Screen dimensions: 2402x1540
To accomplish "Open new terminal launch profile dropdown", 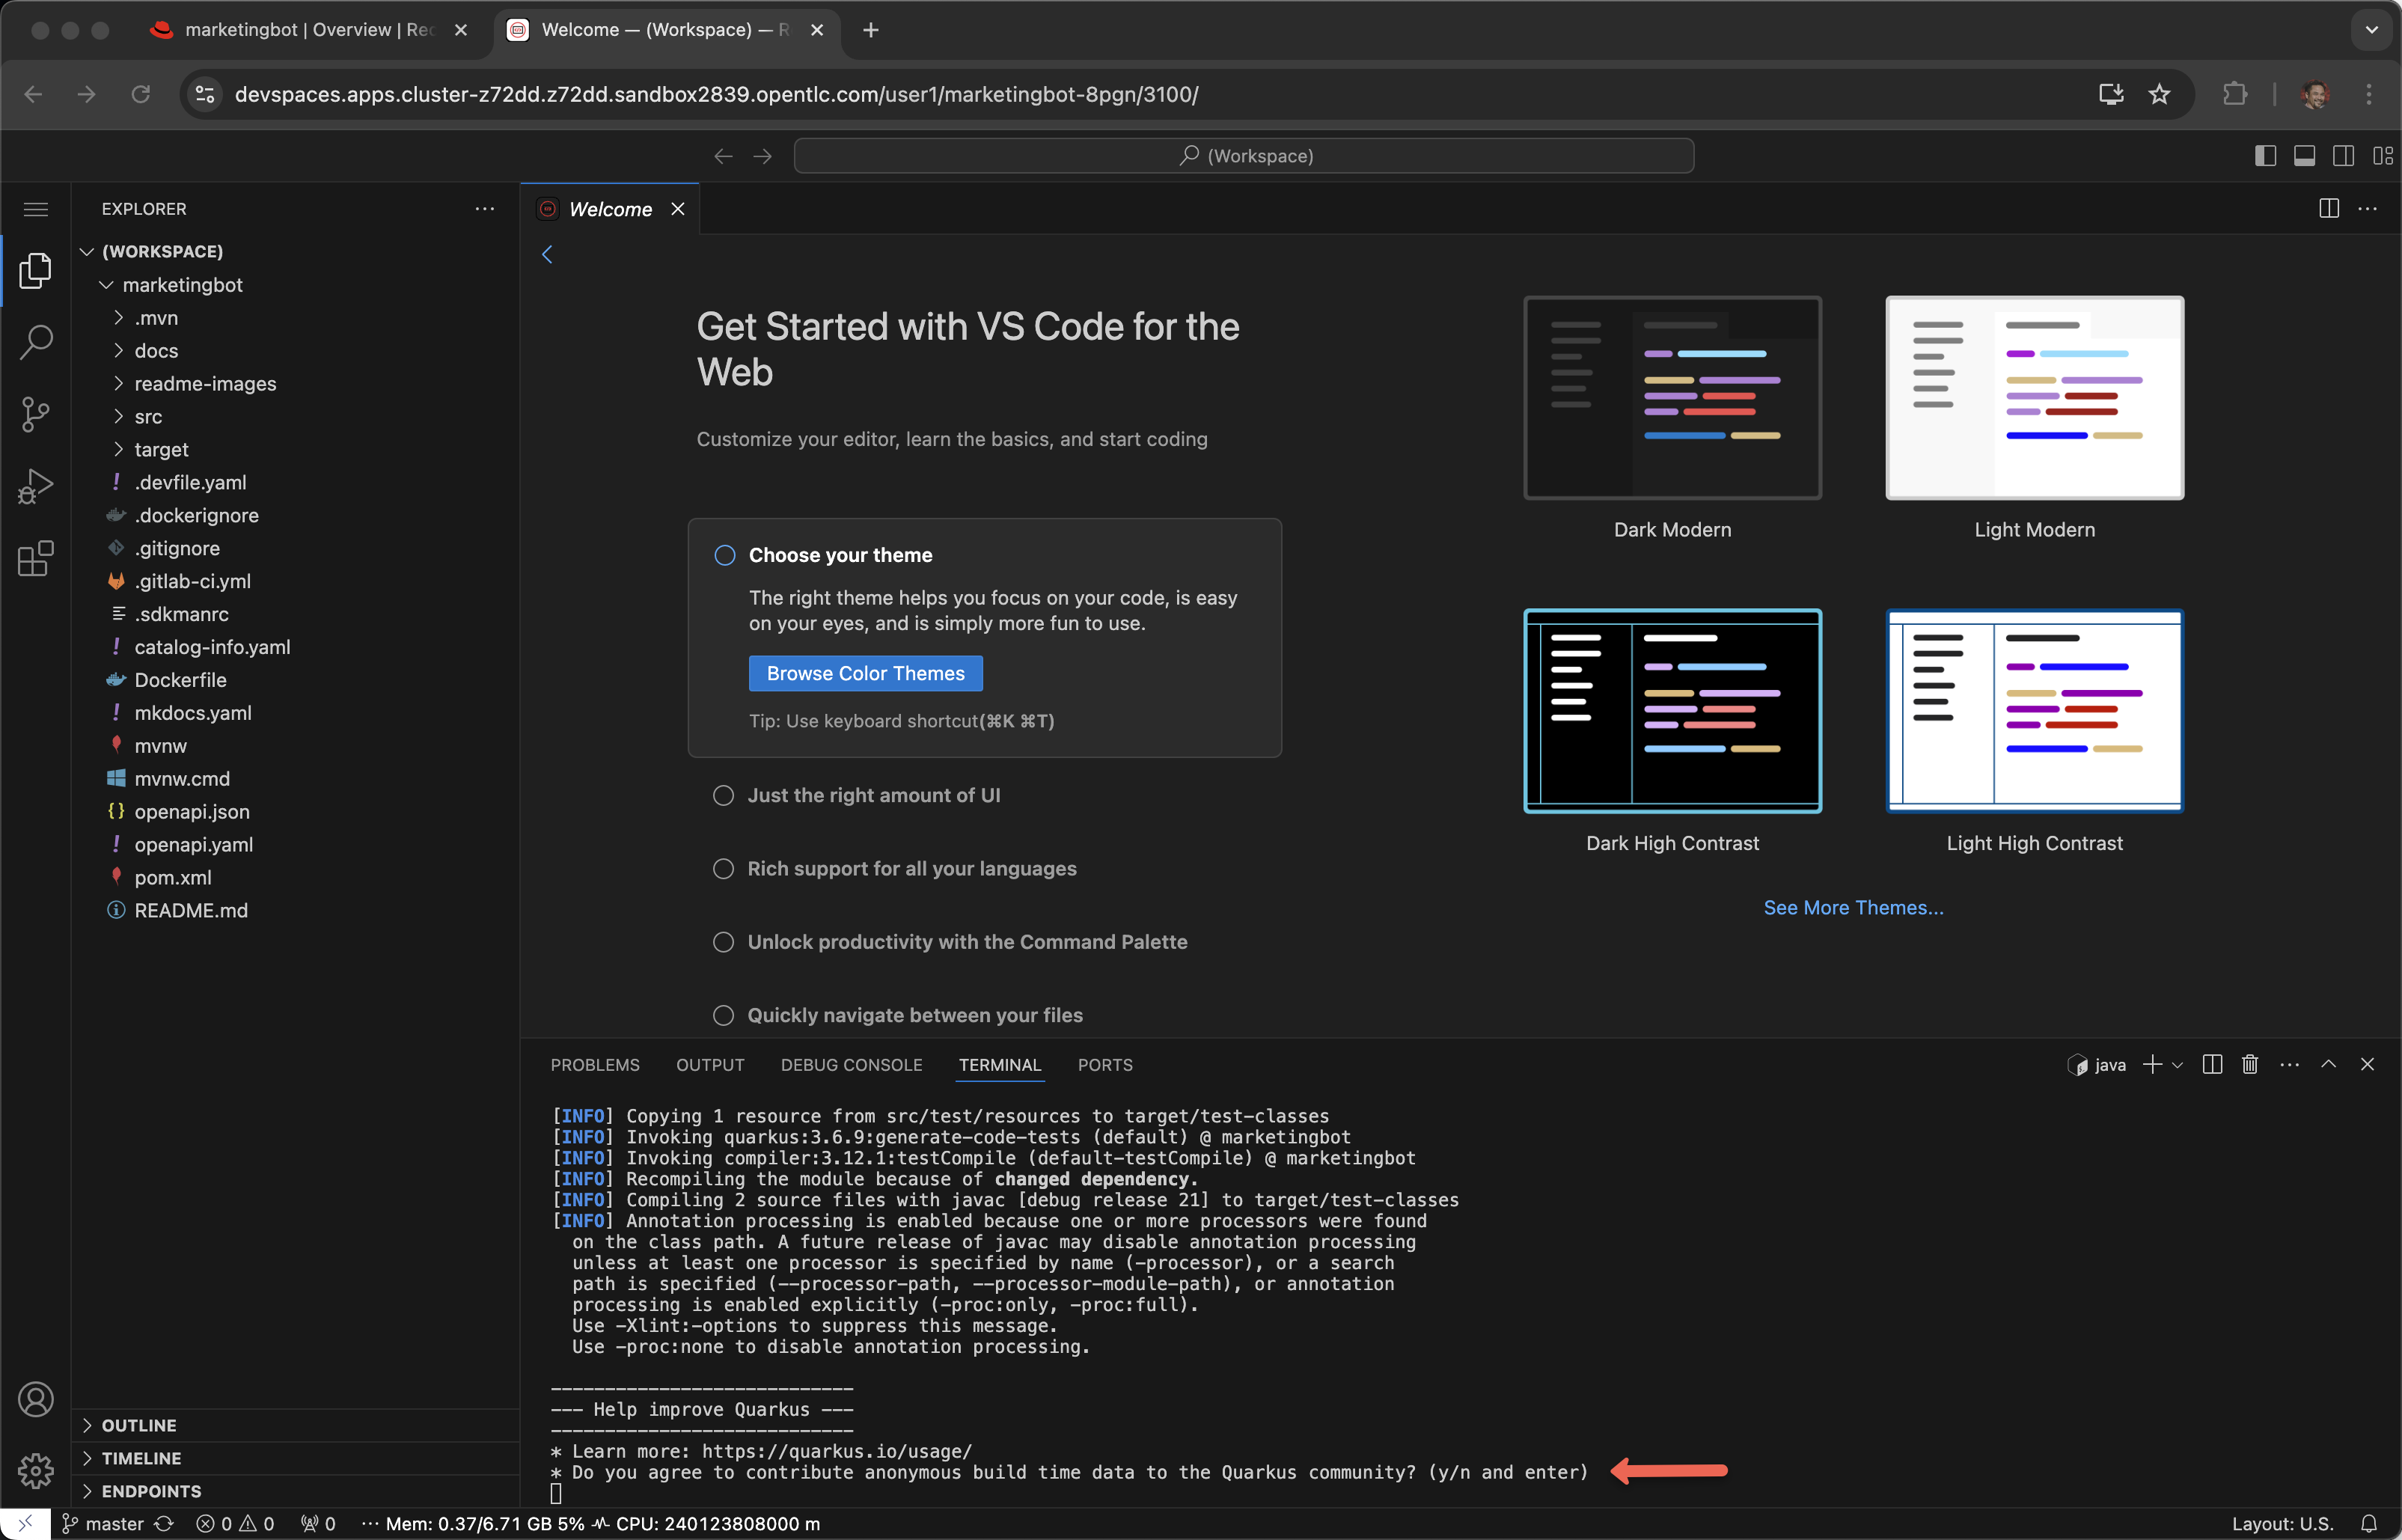I will (2177, 1065).
